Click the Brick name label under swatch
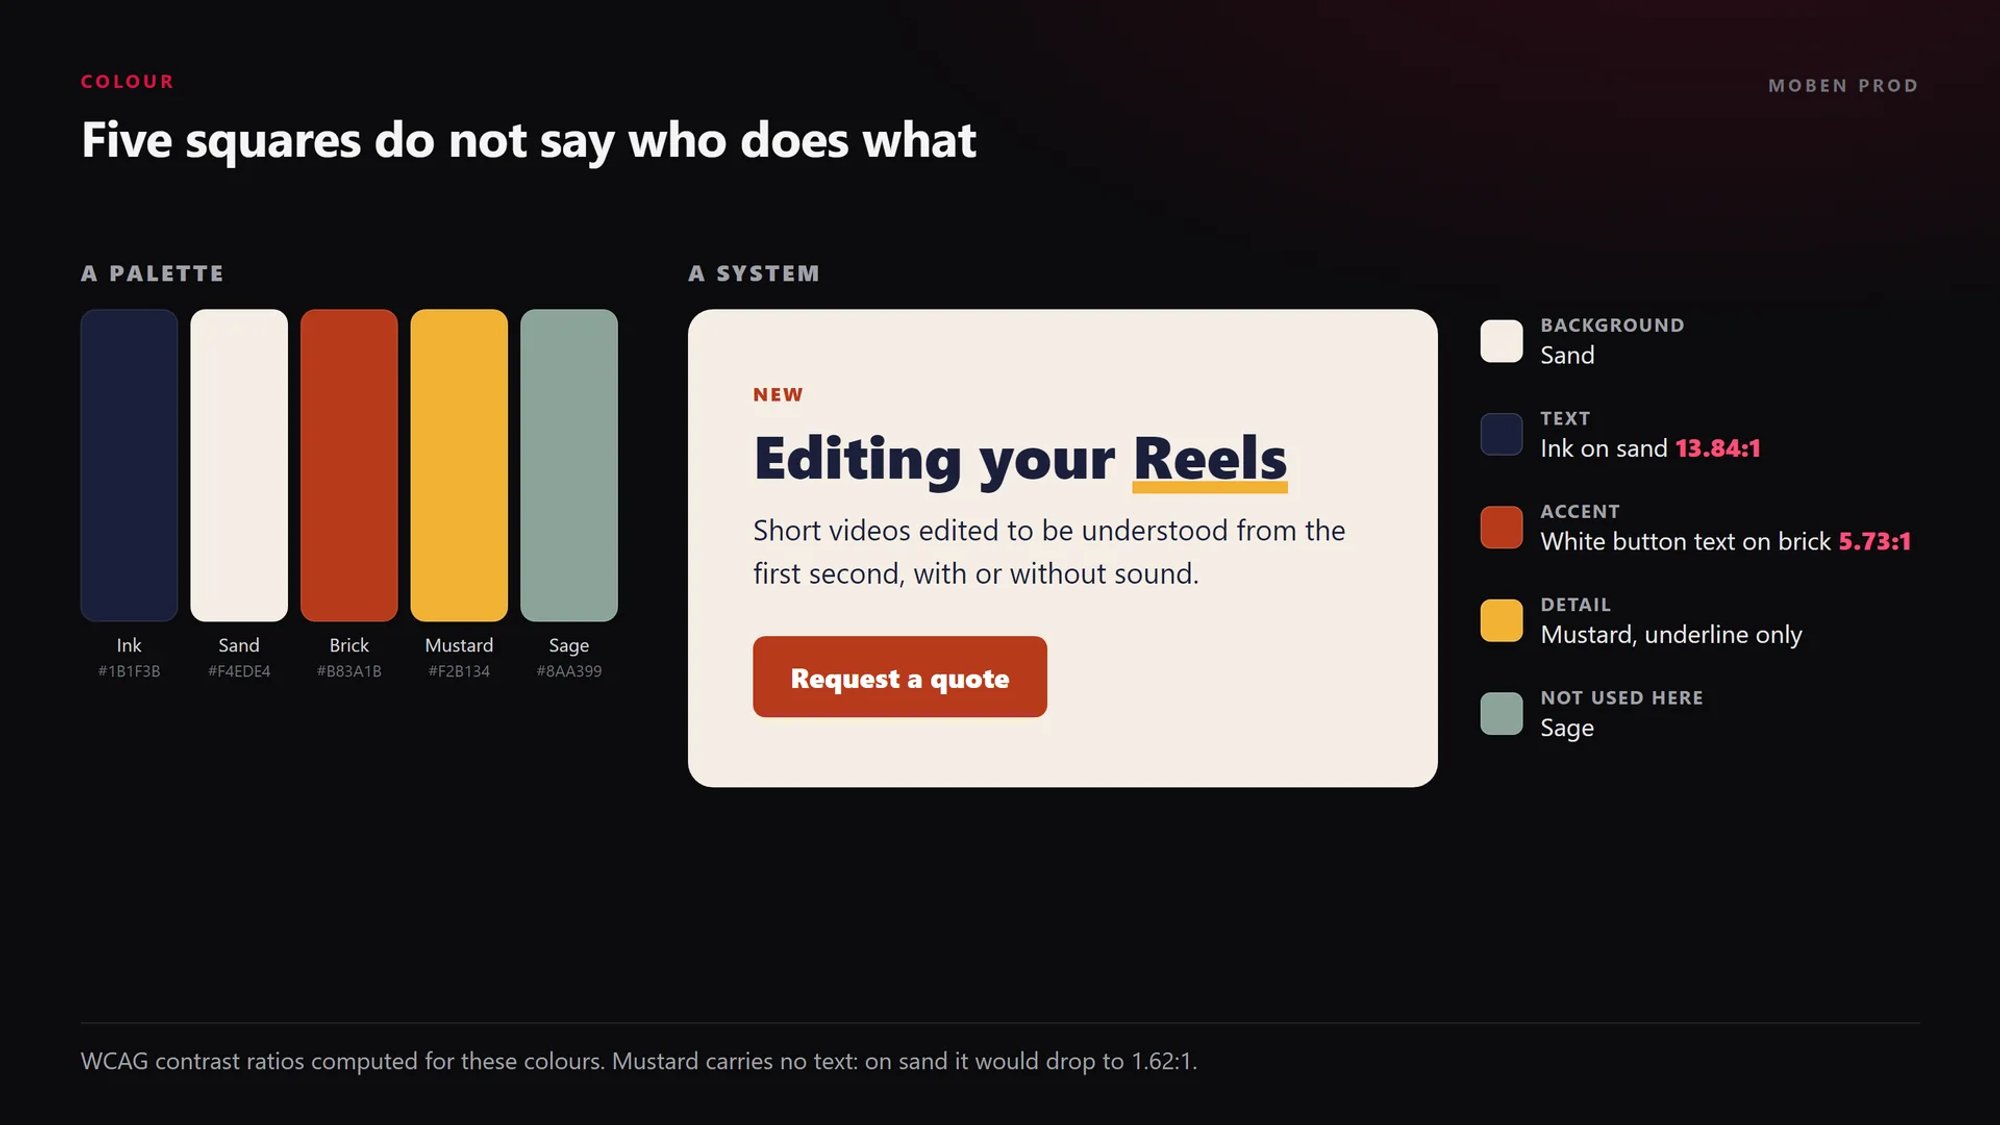This screenshot has width=2000, height=1125. 349,645
